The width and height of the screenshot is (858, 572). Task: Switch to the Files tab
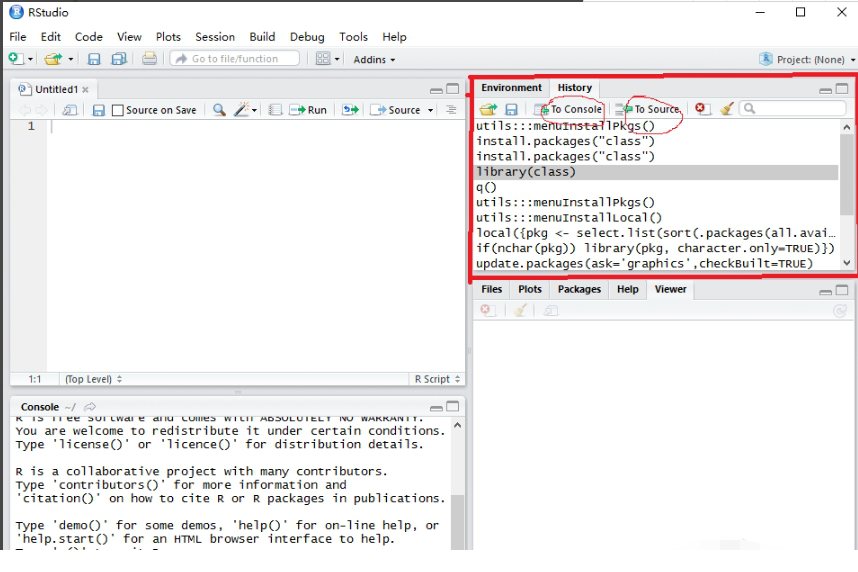pyautogui.click(x=491, y=289)
